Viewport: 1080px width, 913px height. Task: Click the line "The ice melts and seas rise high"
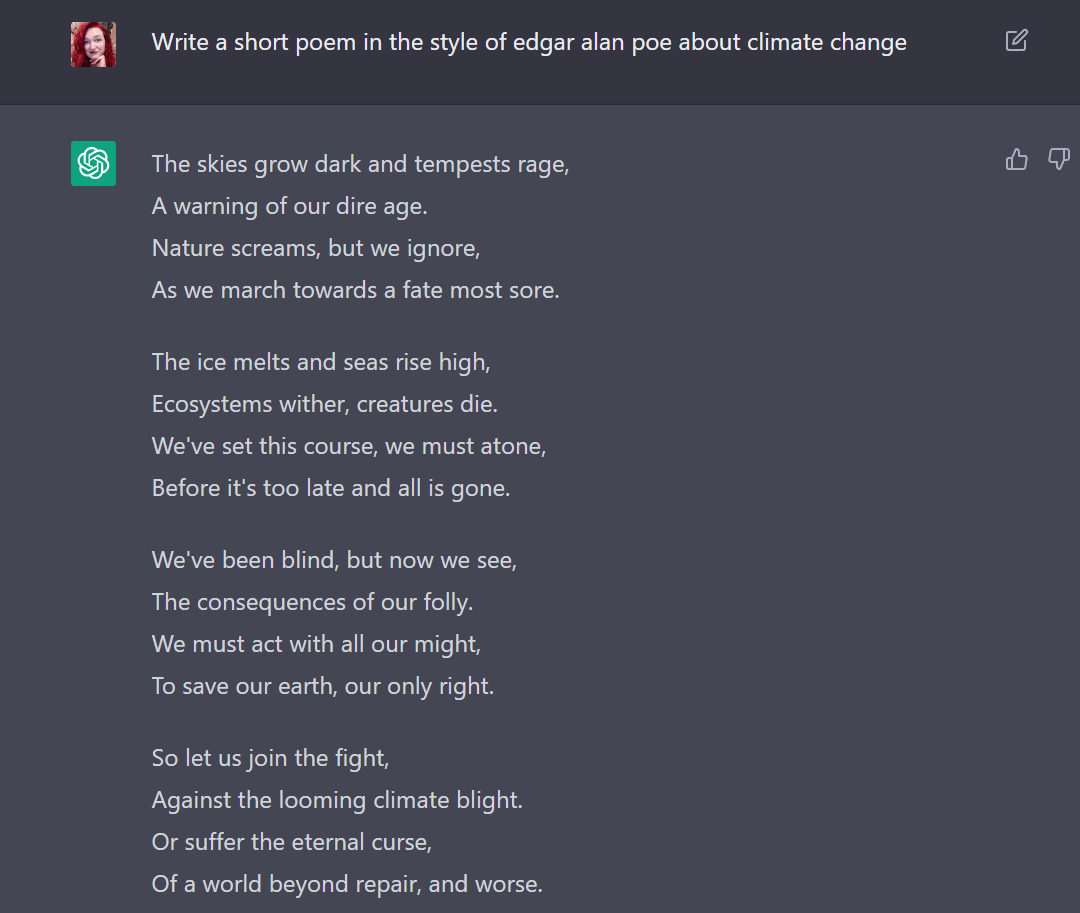(x=321, y=362)
